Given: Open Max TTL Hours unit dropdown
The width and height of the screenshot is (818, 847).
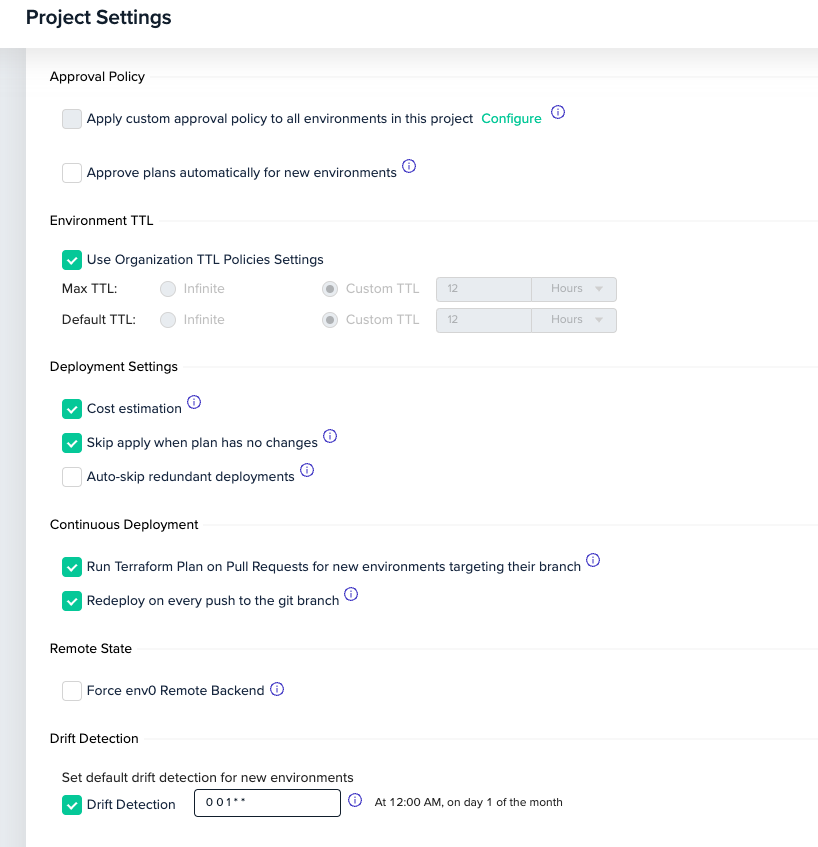Looking at the screenshot, I should [576, 289].
